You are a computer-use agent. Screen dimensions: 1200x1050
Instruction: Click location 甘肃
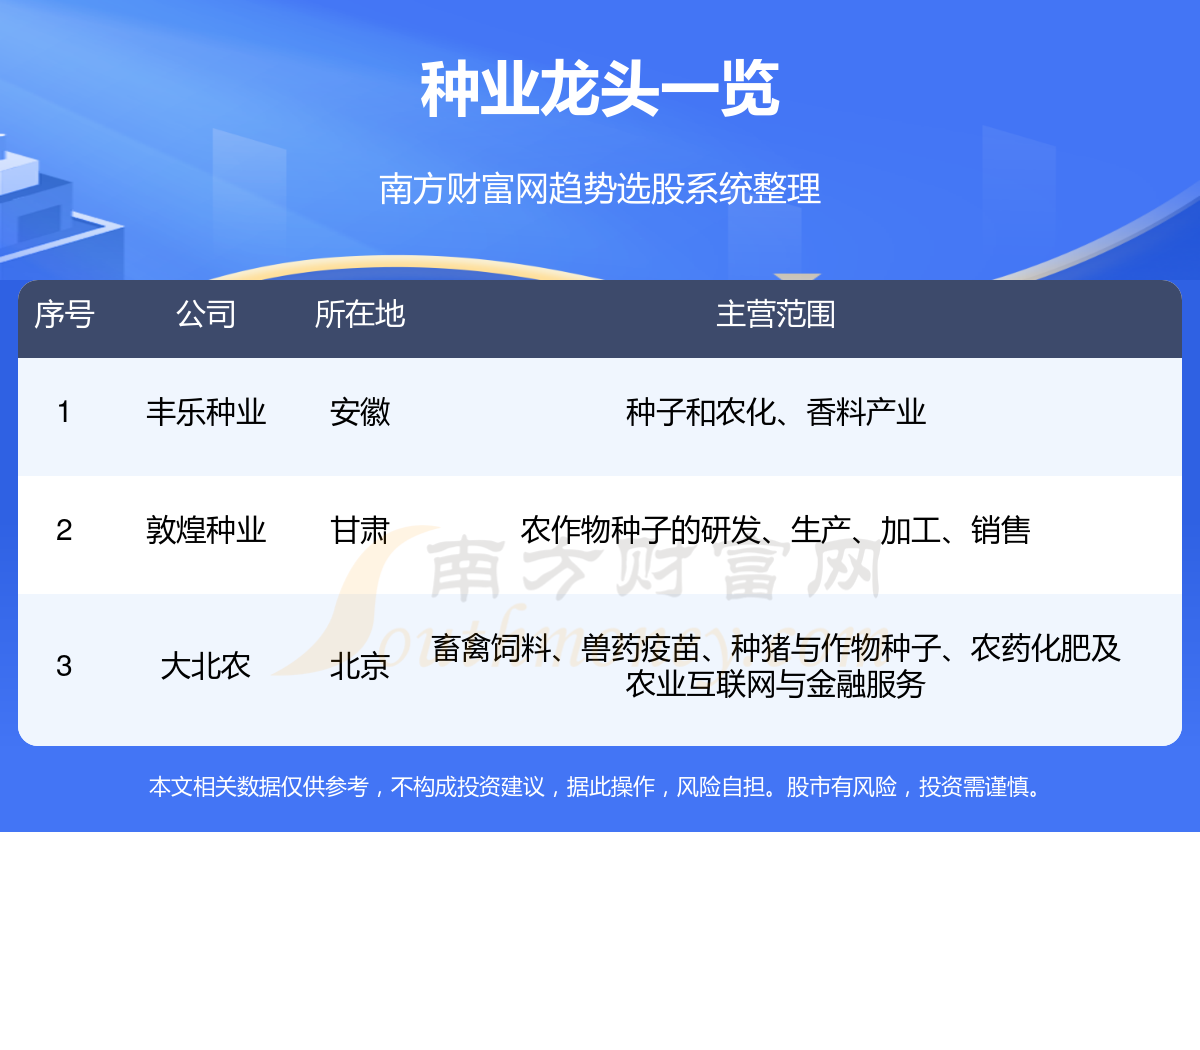click(x=360, y=530)
